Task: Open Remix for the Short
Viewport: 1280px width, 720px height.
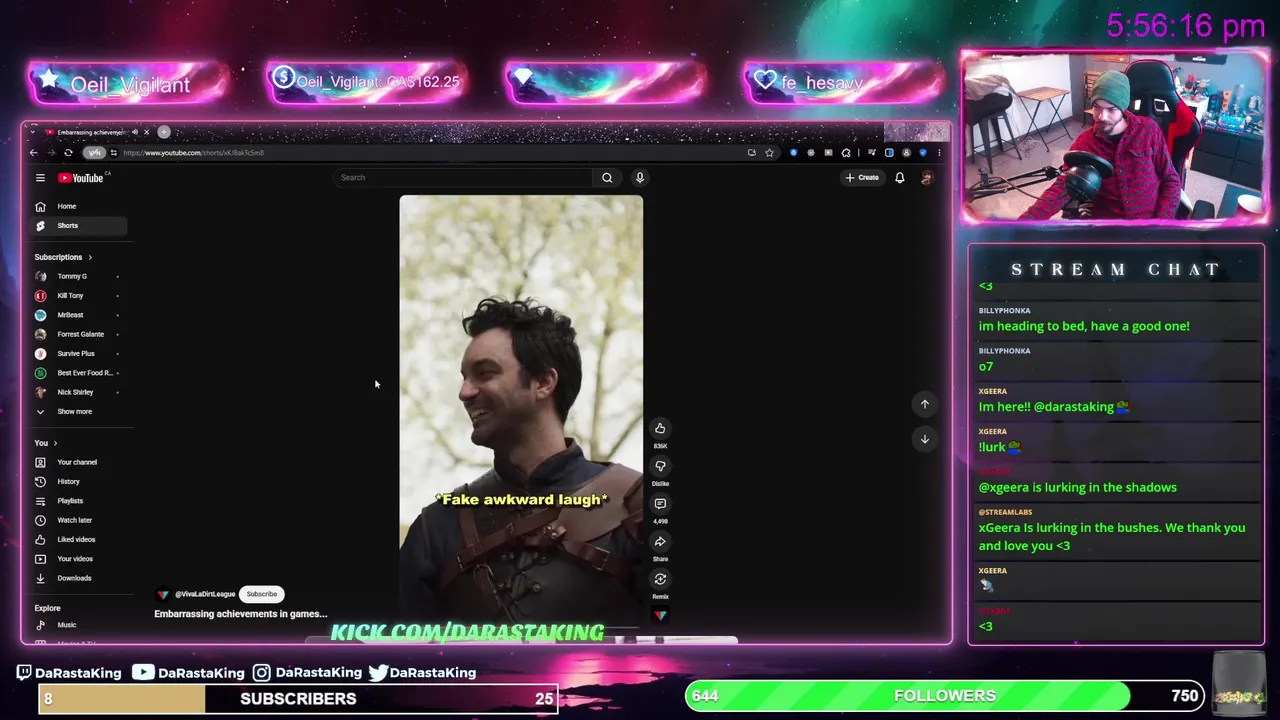Action: click(x=660, y=579)
